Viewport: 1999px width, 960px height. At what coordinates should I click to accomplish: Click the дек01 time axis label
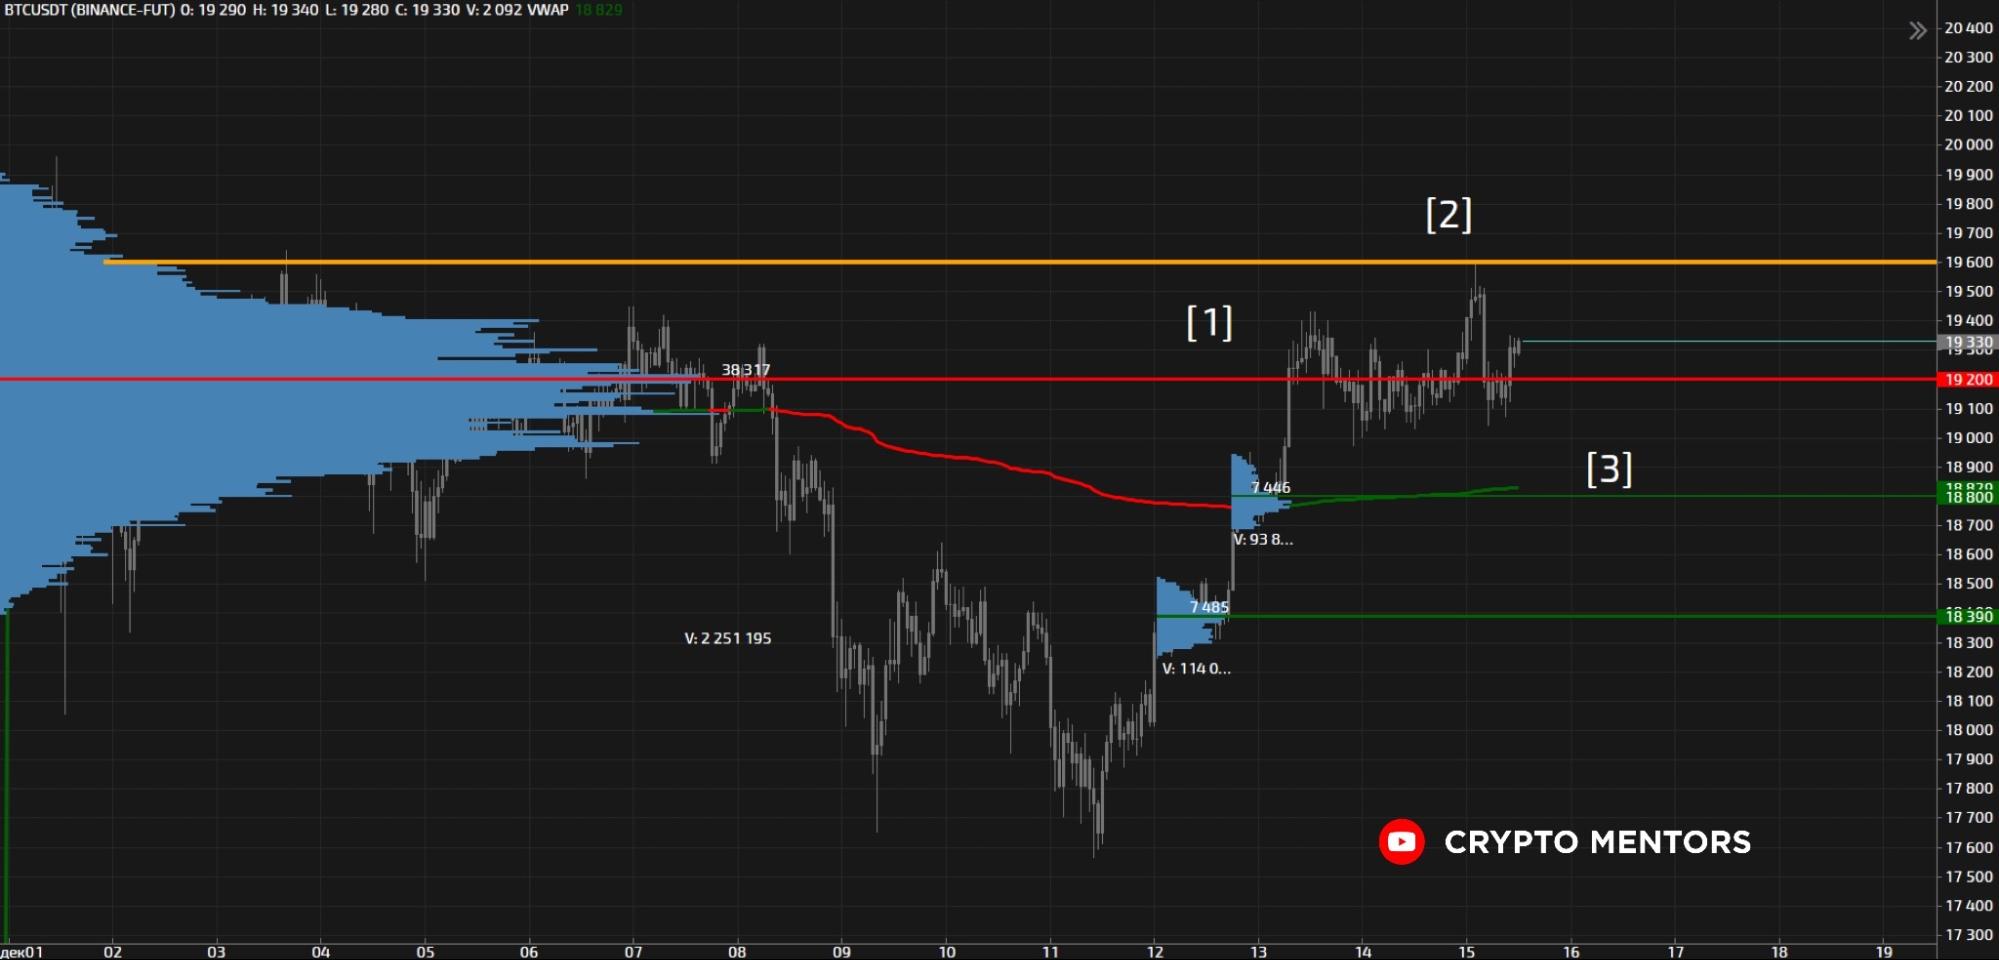[x=22, y=952]
